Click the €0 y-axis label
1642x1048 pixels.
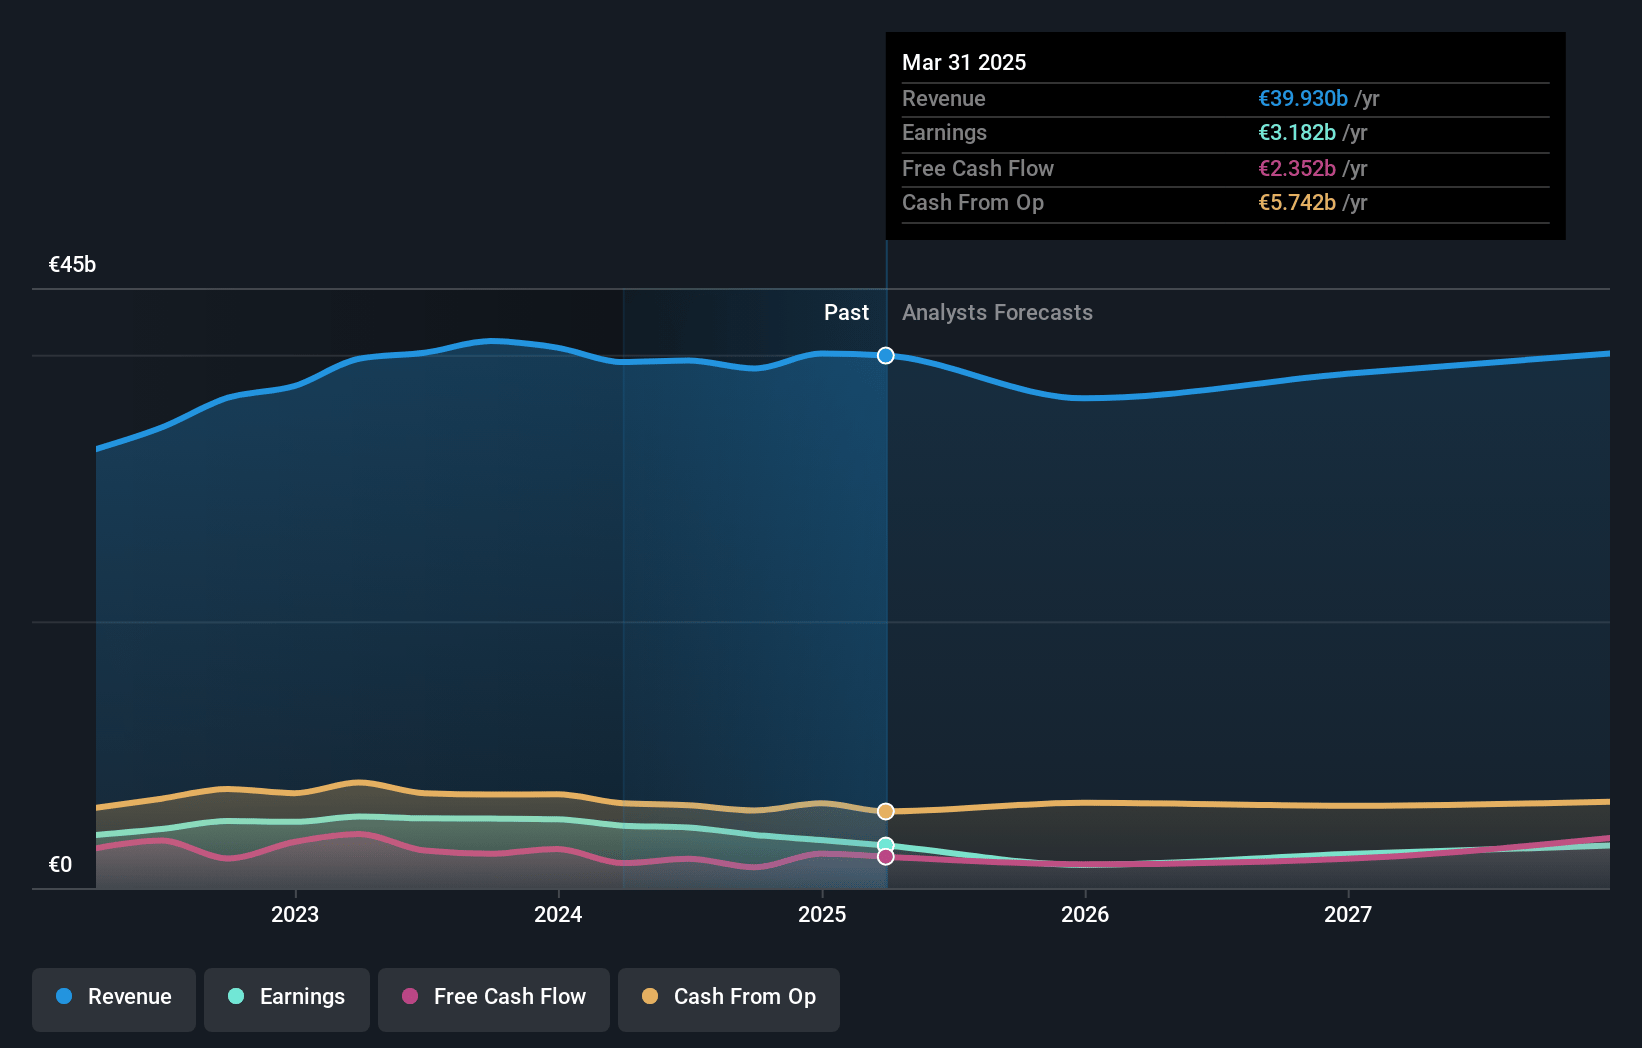(x=61, y=865)
